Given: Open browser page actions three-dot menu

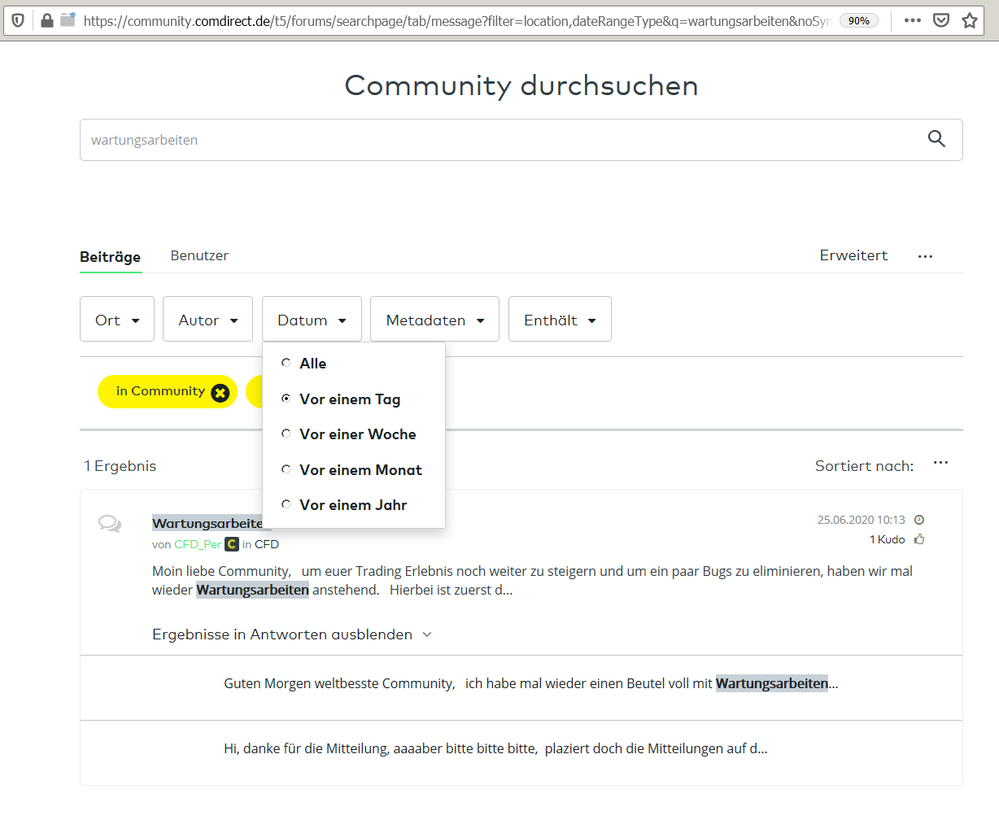Looking at the screenshot, I should (912, 20).
